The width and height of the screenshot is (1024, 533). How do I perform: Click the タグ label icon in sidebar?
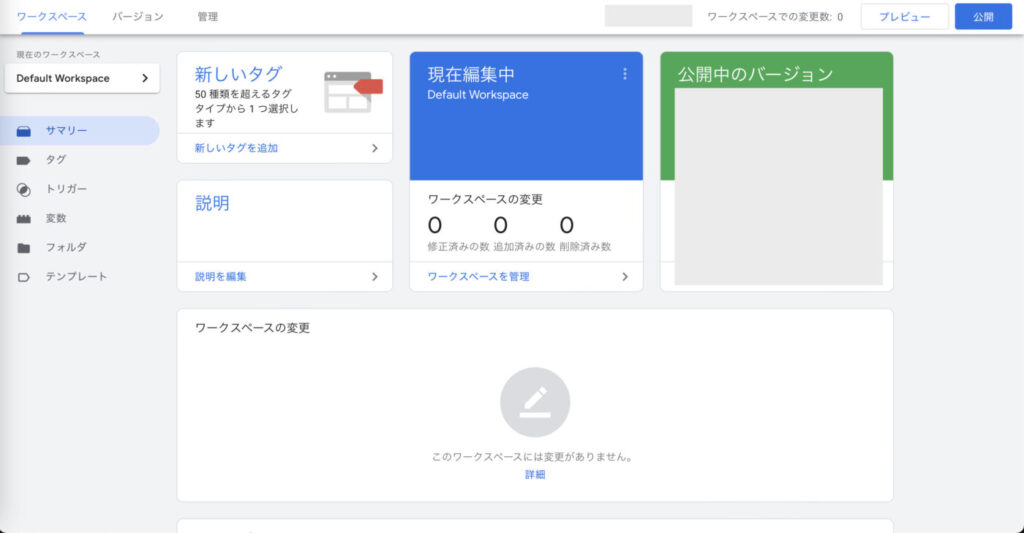tap(24, 160)
